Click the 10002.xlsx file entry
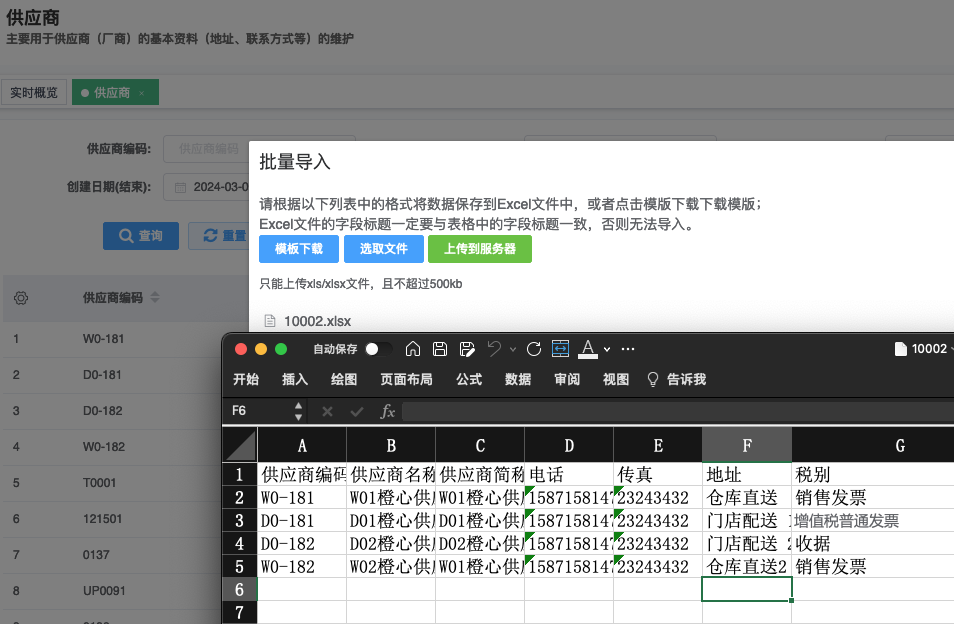The width and height of the screenshot is (954, 624). pyautogui.click(x=317, y=321)
